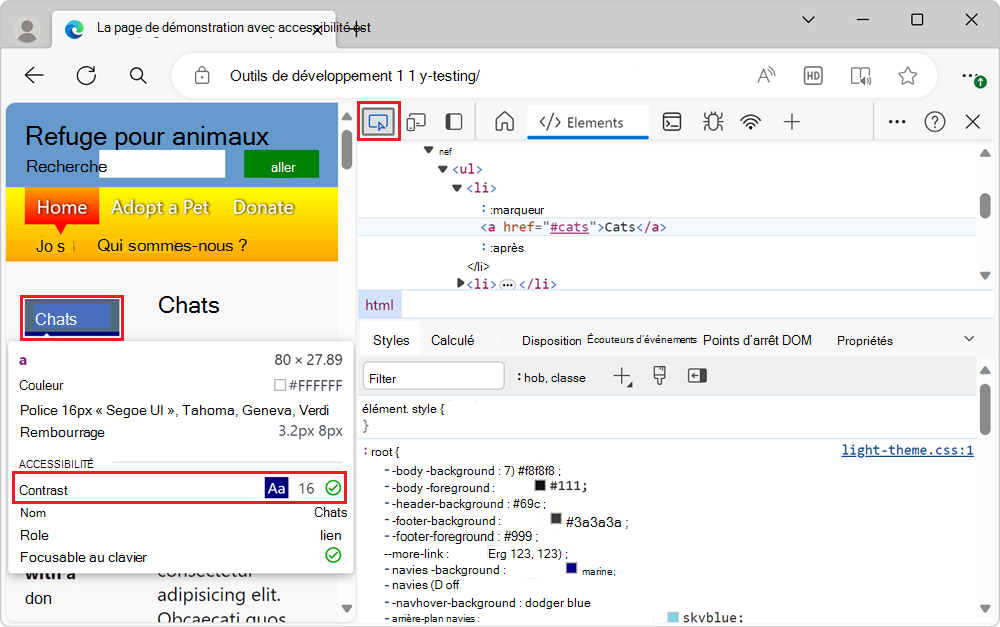This screenshot has height=627, width=1000.
Task: Expand the li ellipsis button
Action: coord(508,284)
